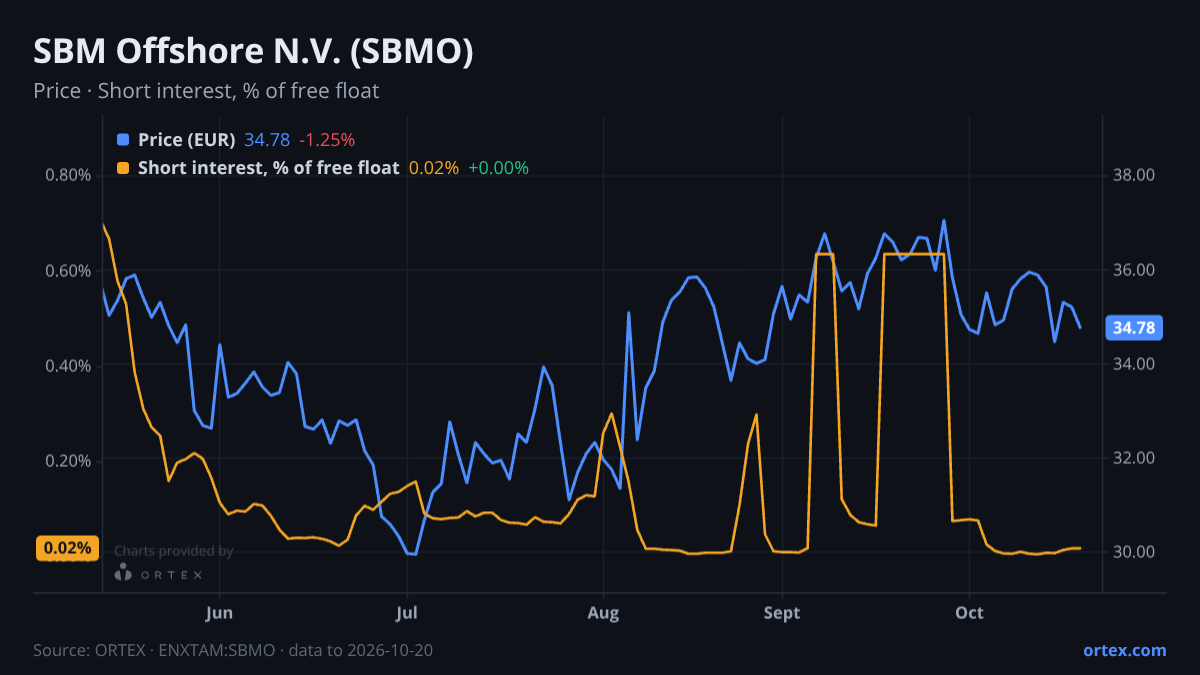The height and width of the screenshot is (675, 1200).
Task: Click the orange 0.02% axis badge
Action: 68,548
